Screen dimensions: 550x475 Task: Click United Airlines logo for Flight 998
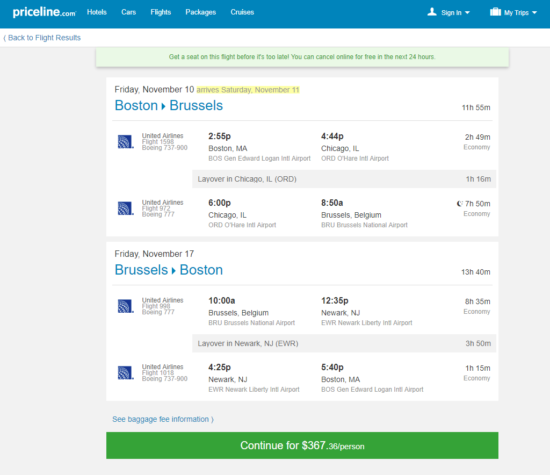pyautogui.click(x=125, y=306)
